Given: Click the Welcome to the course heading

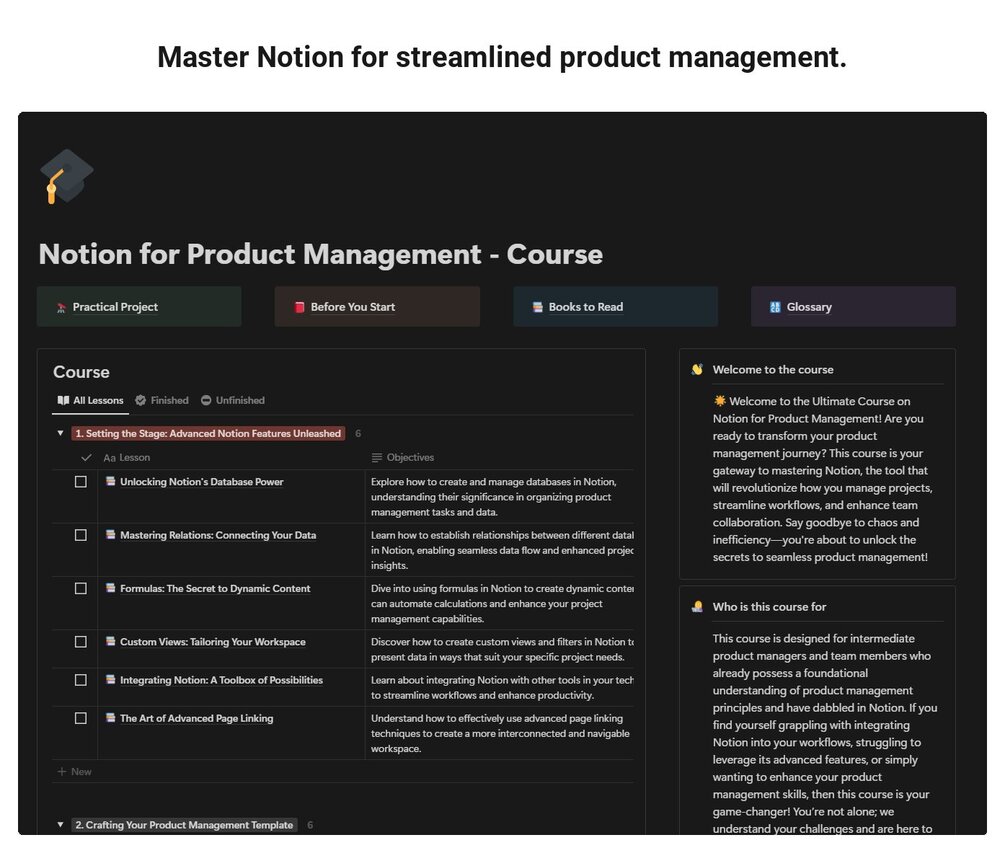Looking at the screenshot, I should tap(773, 370).
